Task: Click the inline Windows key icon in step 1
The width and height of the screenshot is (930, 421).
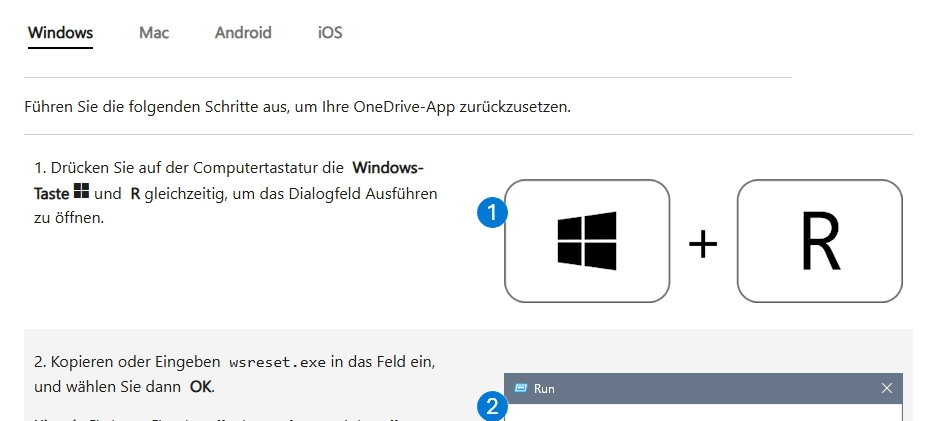Action: tap(81, 191)
